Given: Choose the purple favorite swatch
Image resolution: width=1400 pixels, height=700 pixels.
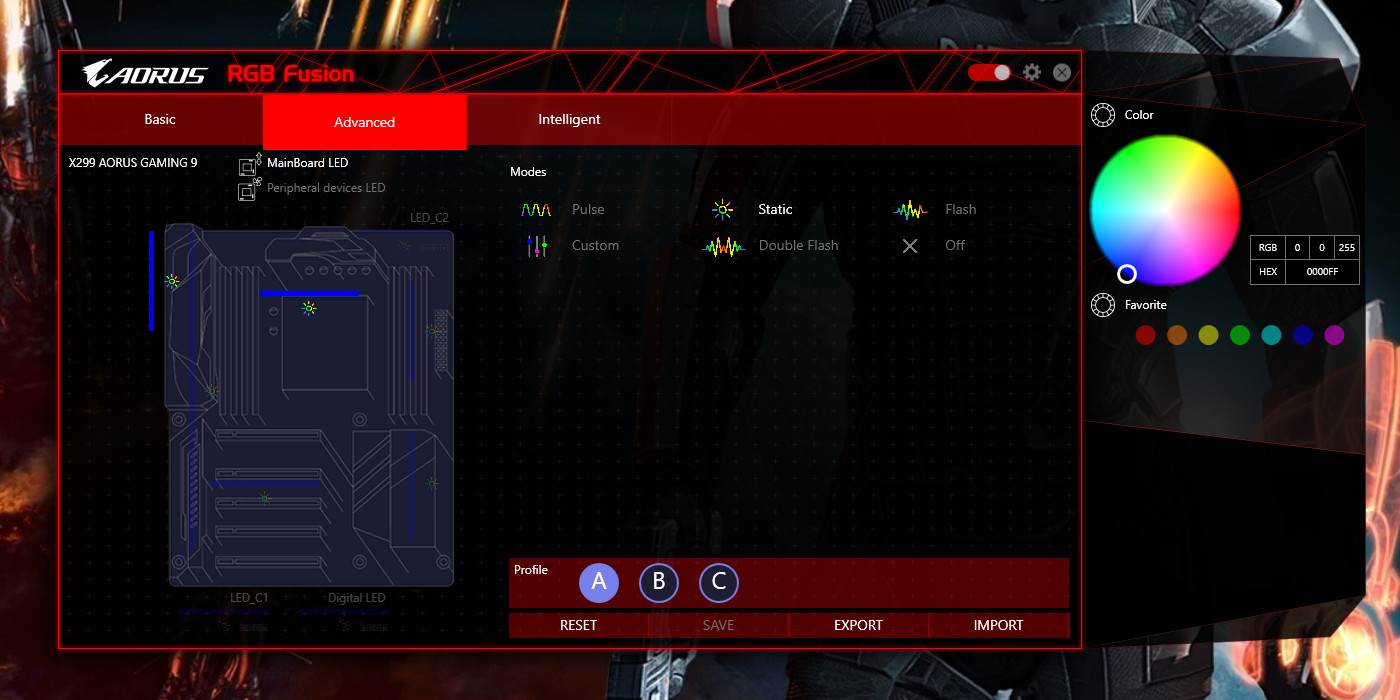Looking at the screenshot, I should point(1334,336).
